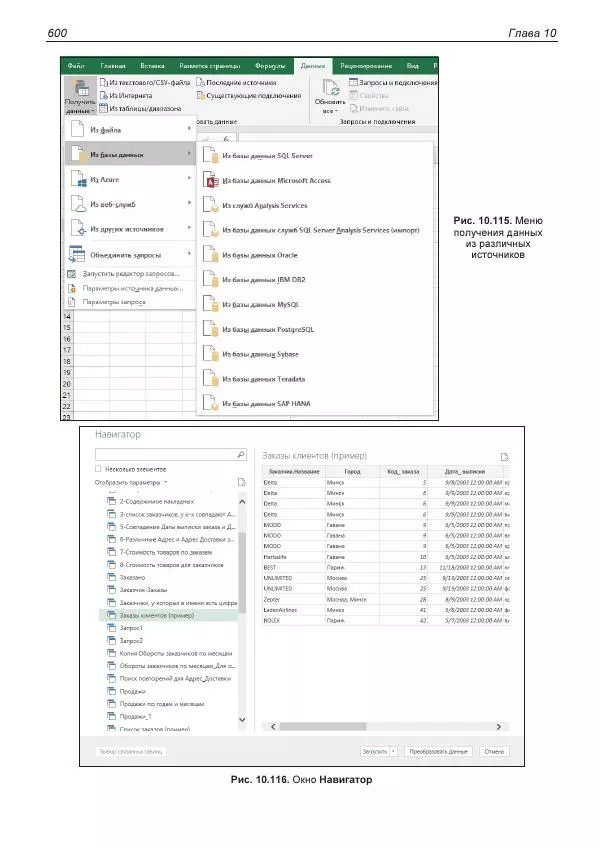Click Существующие подключения icon

pos(201,96)
